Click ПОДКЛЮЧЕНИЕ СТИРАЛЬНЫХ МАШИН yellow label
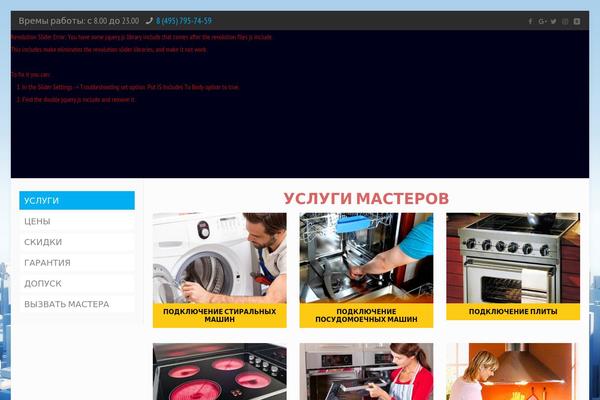The height and width of the screenshot is (400, 600). [220, 315]
